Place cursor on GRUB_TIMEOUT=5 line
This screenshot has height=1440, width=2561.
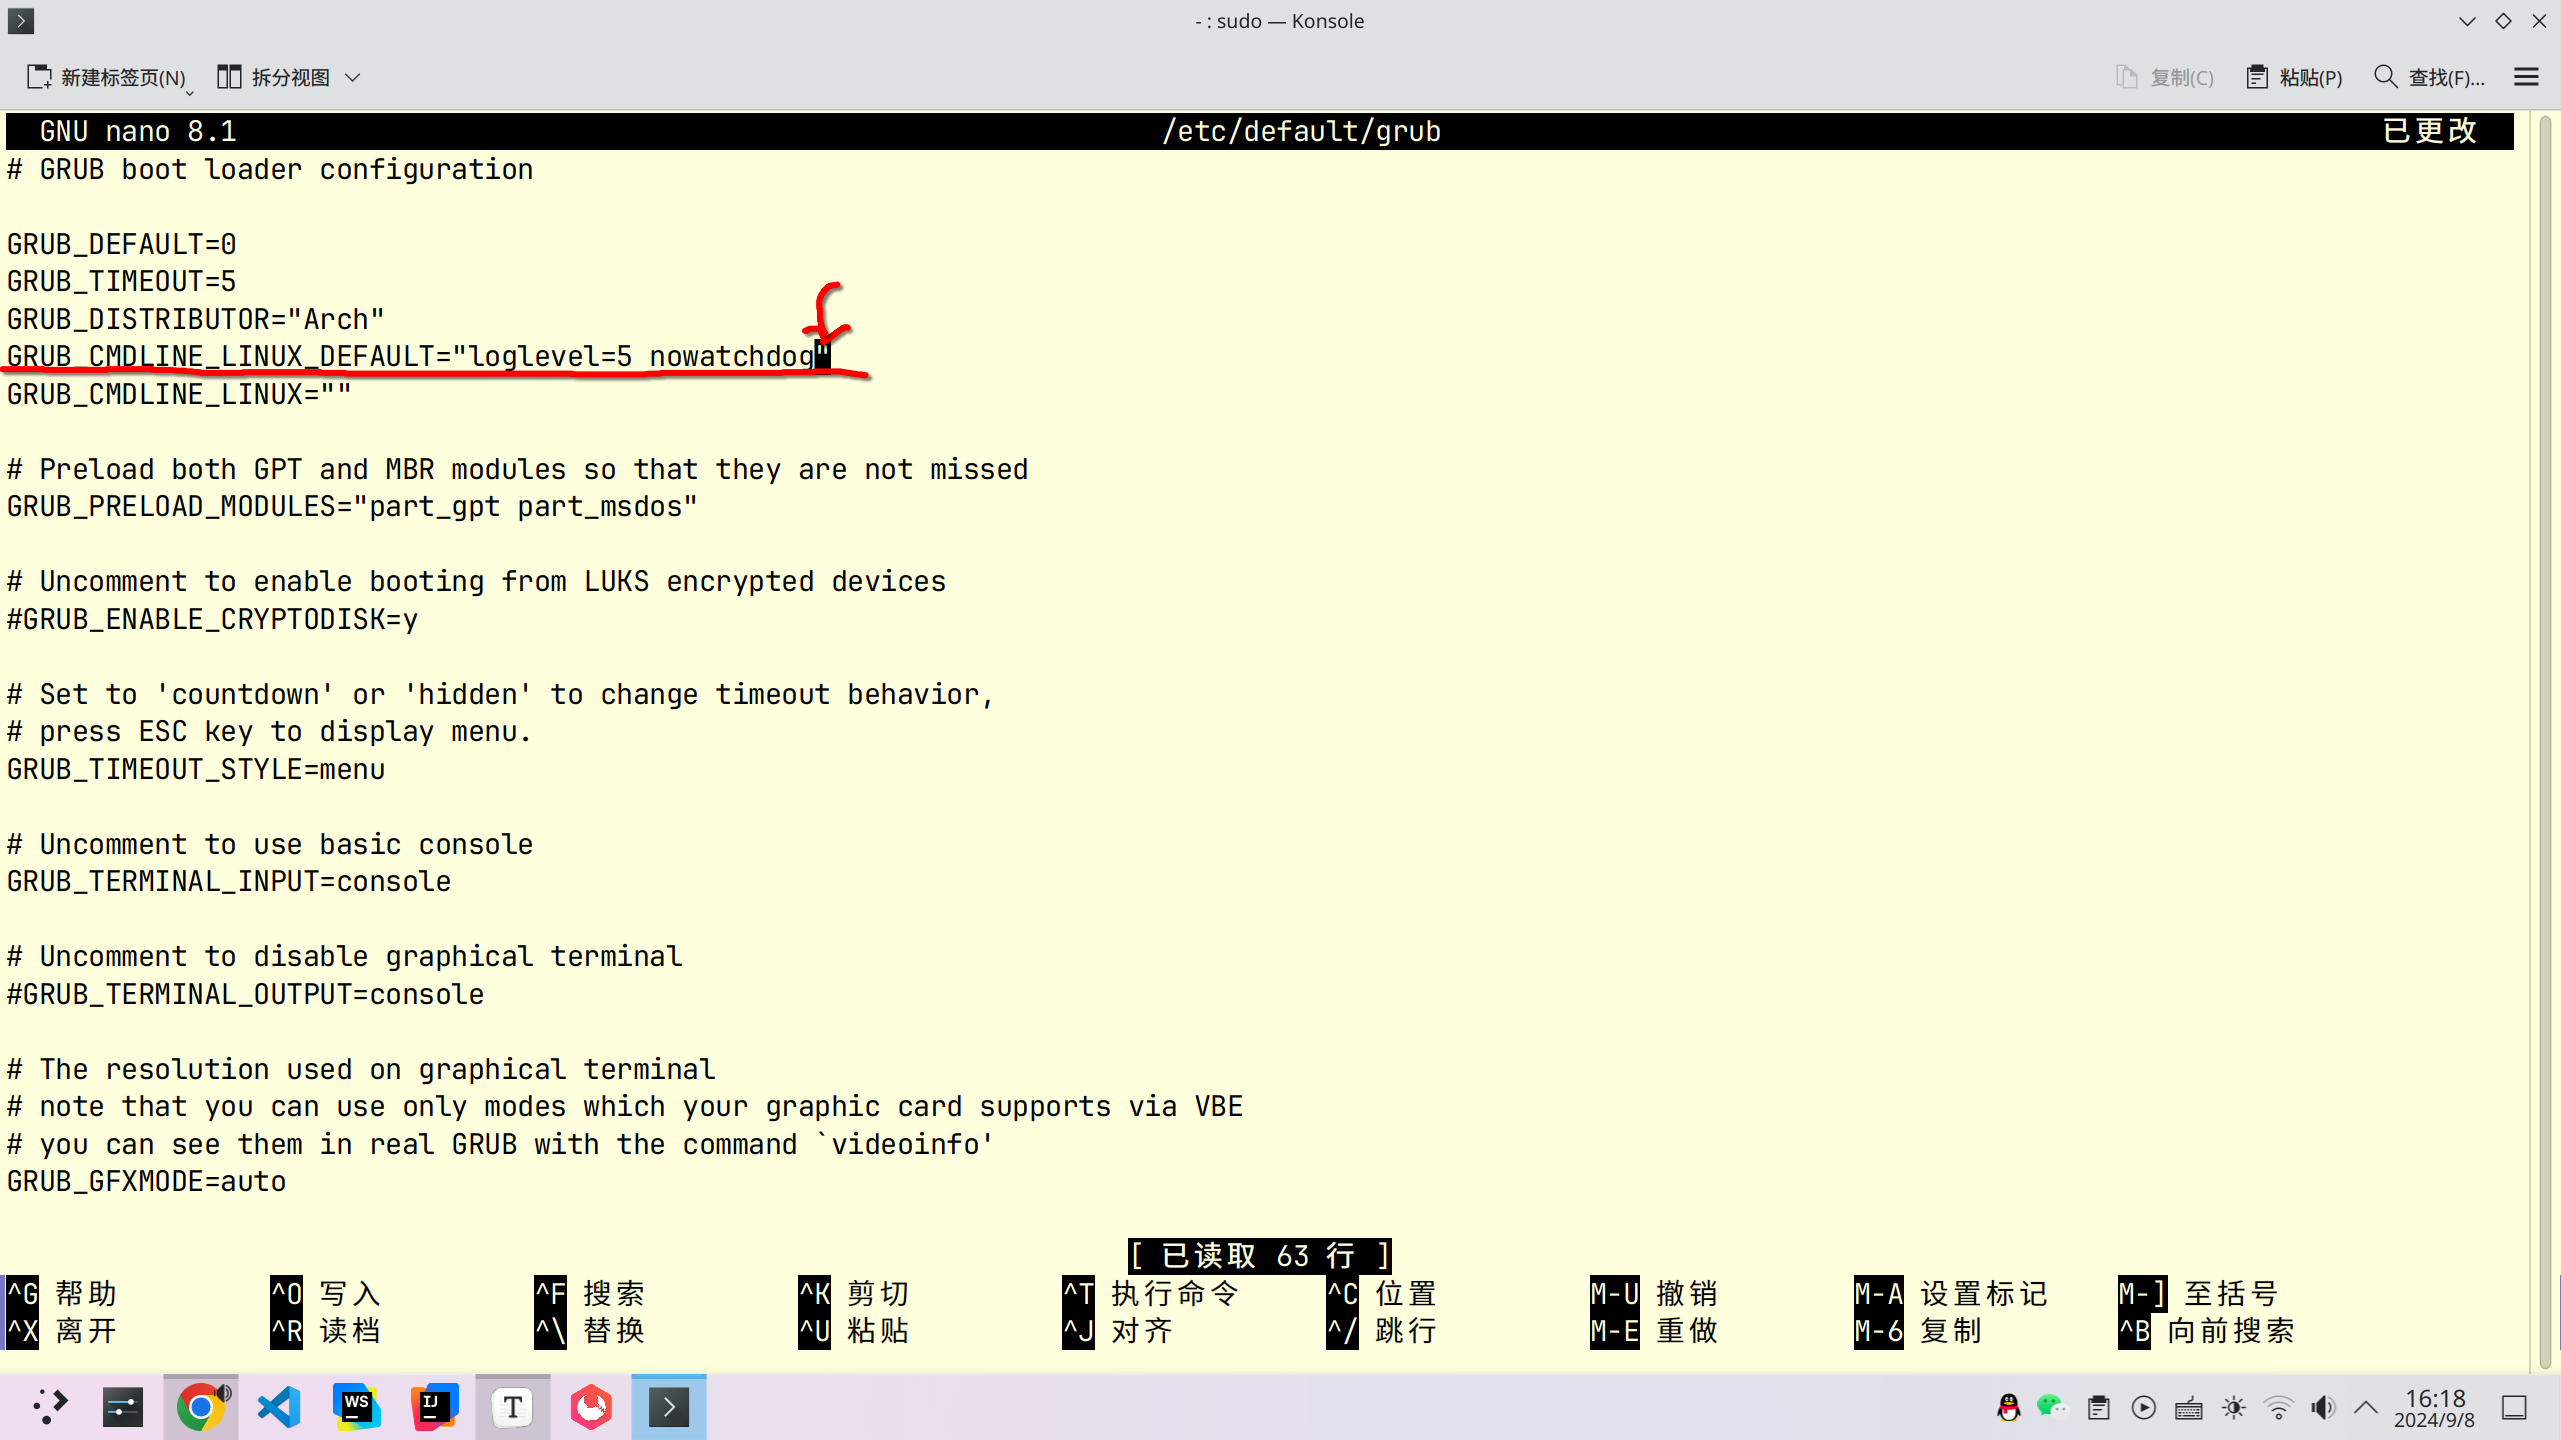point(121,281)
